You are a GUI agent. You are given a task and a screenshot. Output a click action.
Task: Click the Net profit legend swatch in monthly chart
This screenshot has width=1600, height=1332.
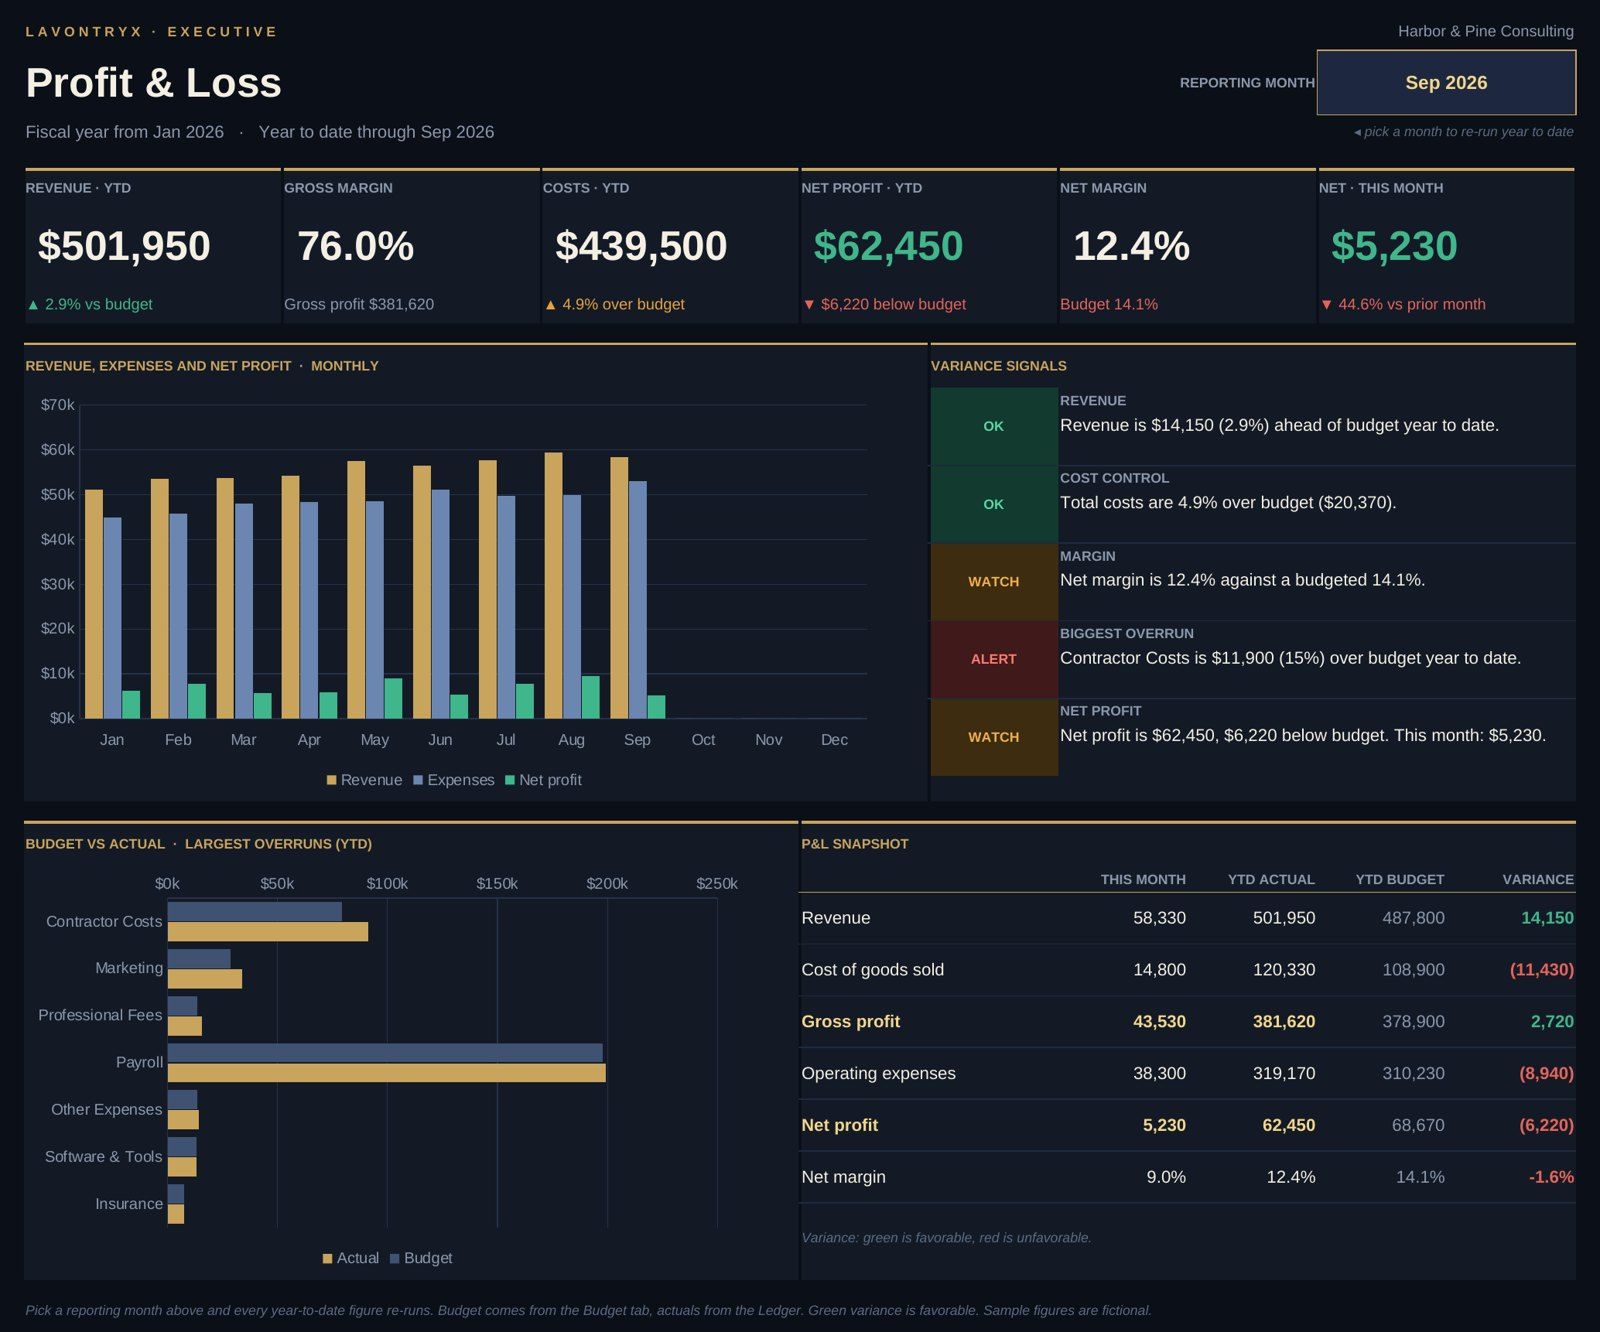click(x=510, y=780)
